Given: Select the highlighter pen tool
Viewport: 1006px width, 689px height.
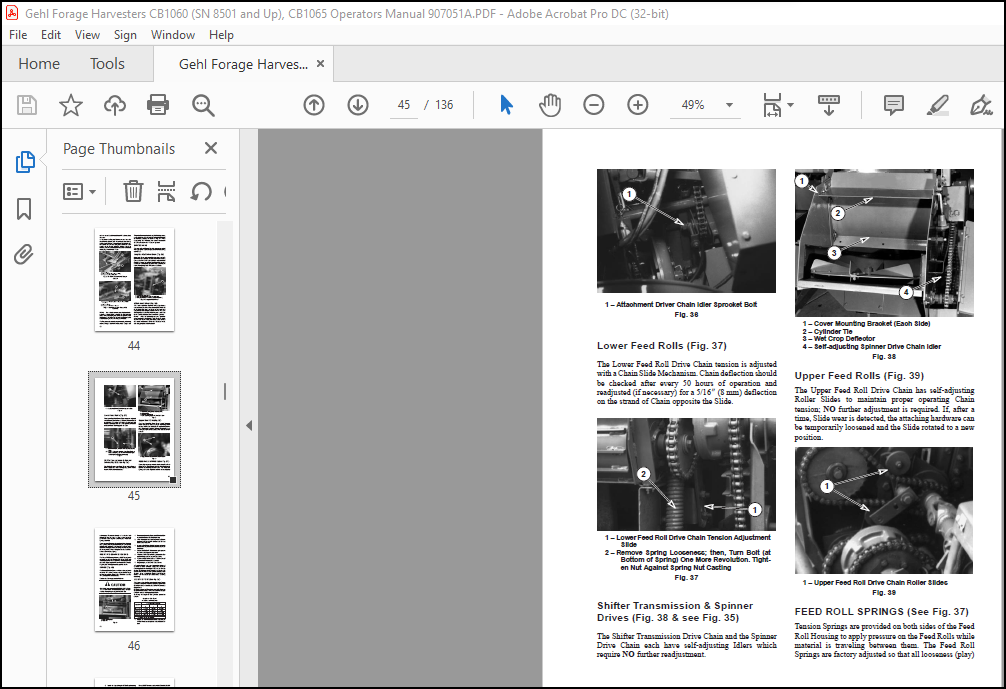Looking at the screenshot, I should click(x=938, y=105).
